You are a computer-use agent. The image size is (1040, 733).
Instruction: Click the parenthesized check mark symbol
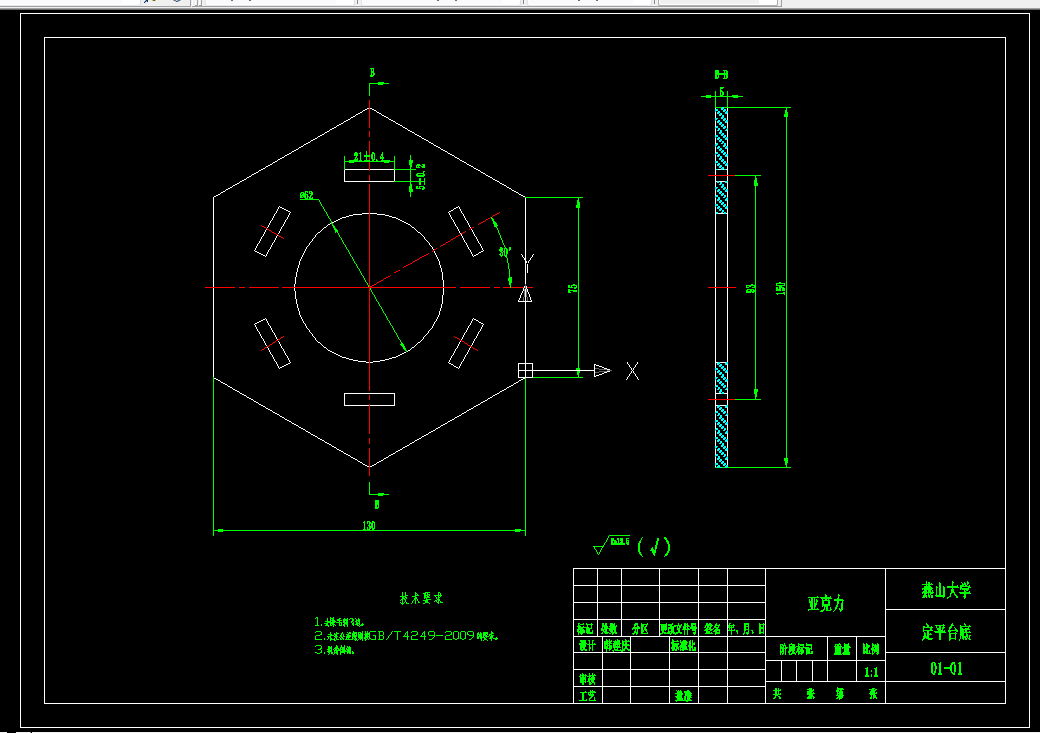click(654, 547)
